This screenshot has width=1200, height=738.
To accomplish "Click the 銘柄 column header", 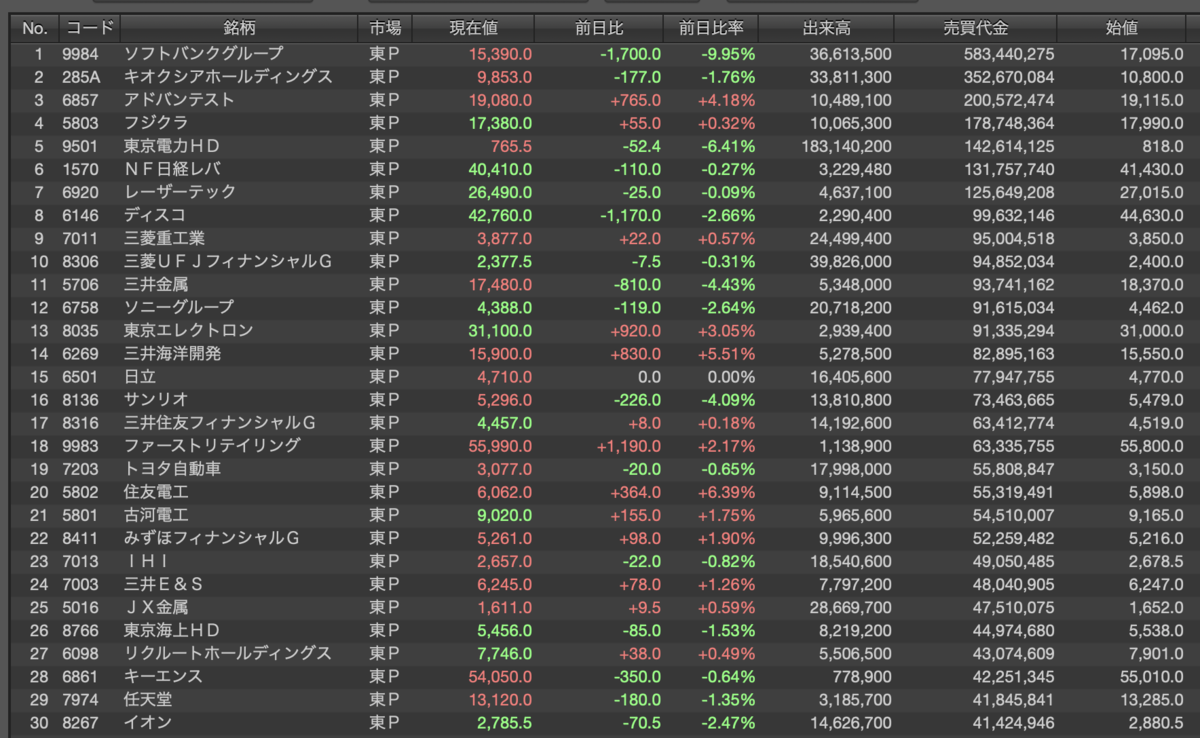I will tap(238, 29).
